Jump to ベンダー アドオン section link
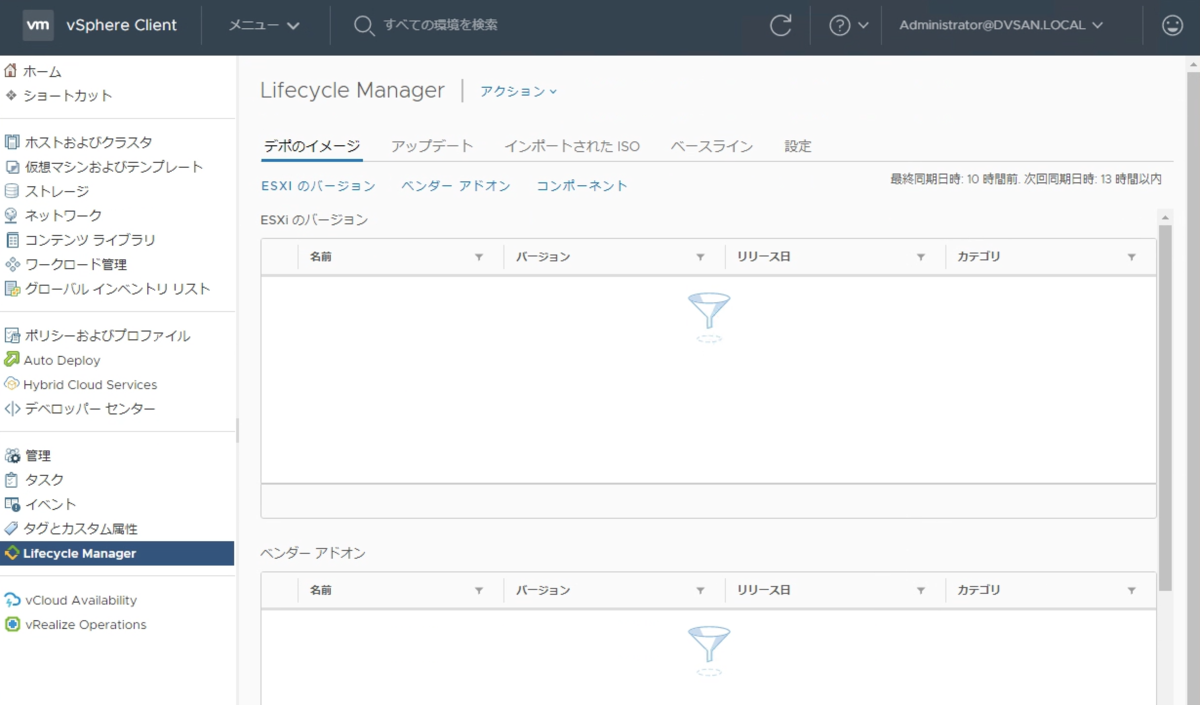1200x705 pixels. pos(456,186)
